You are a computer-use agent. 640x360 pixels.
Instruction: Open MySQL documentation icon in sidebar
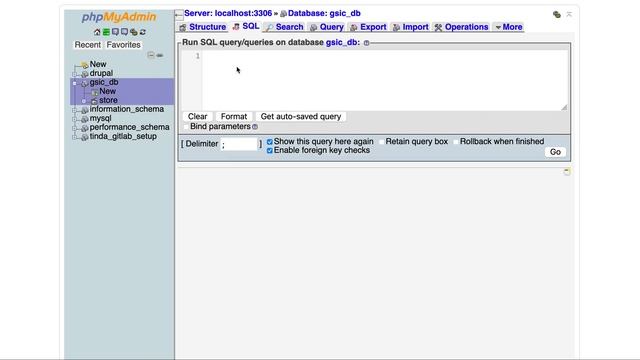[x=124, y=32]
